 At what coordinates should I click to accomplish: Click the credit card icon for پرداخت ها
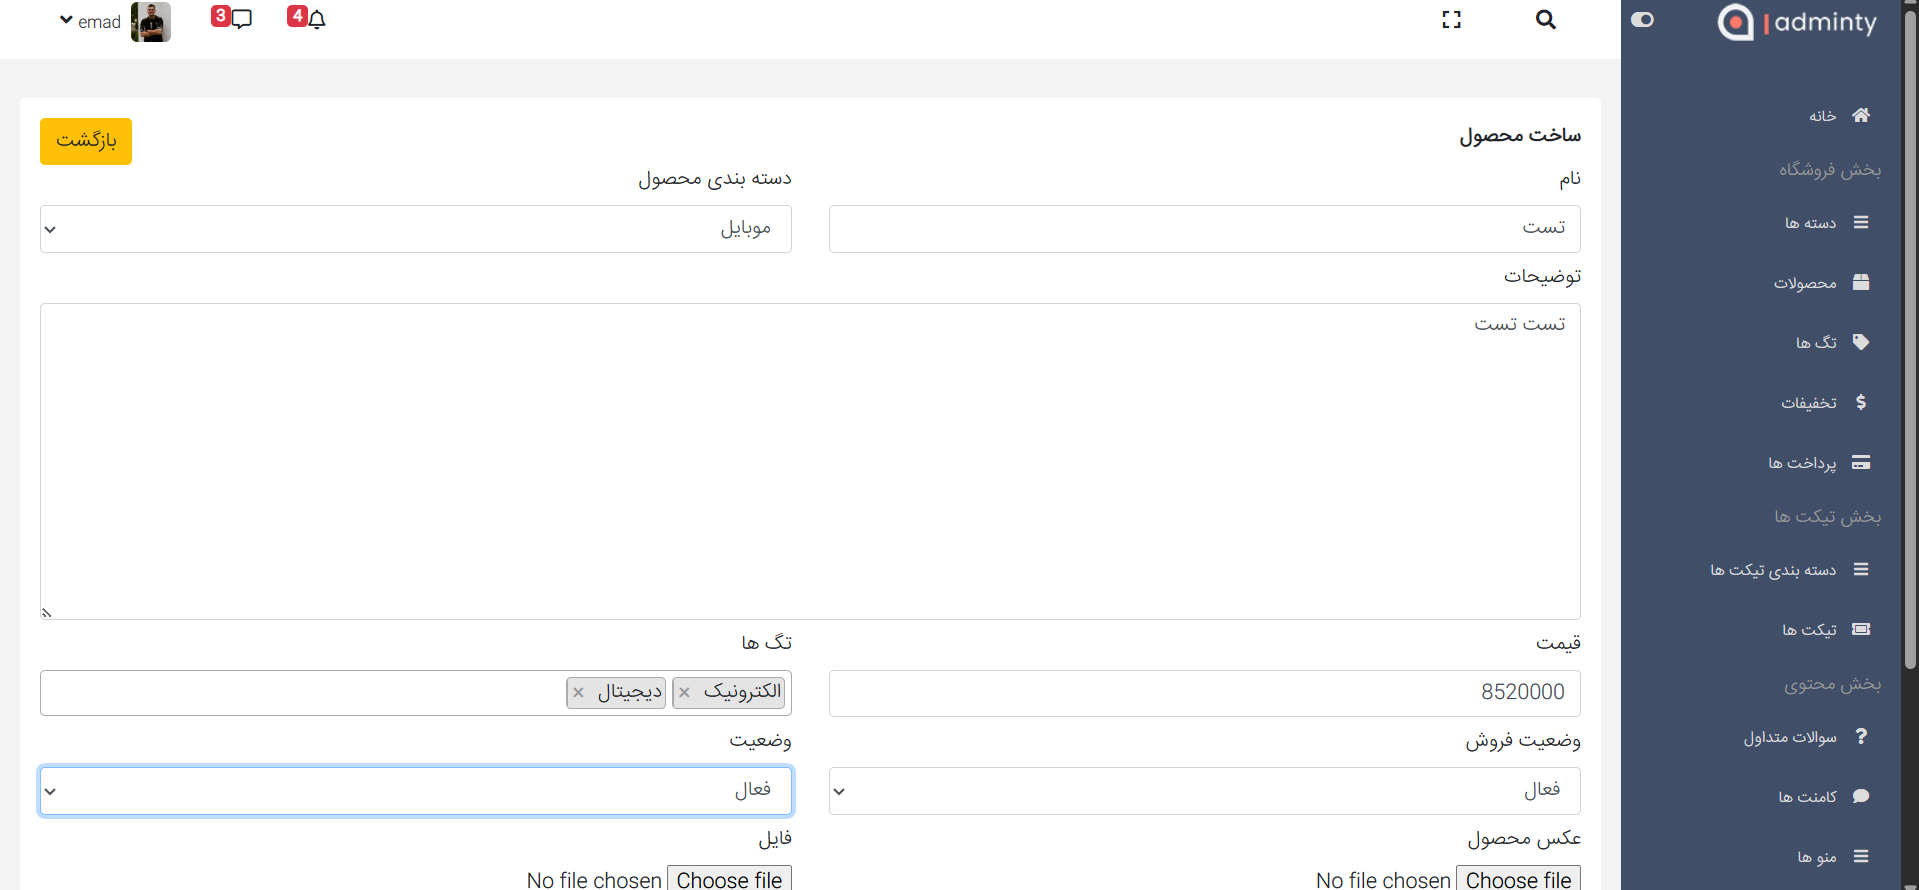coord(1860,462)
